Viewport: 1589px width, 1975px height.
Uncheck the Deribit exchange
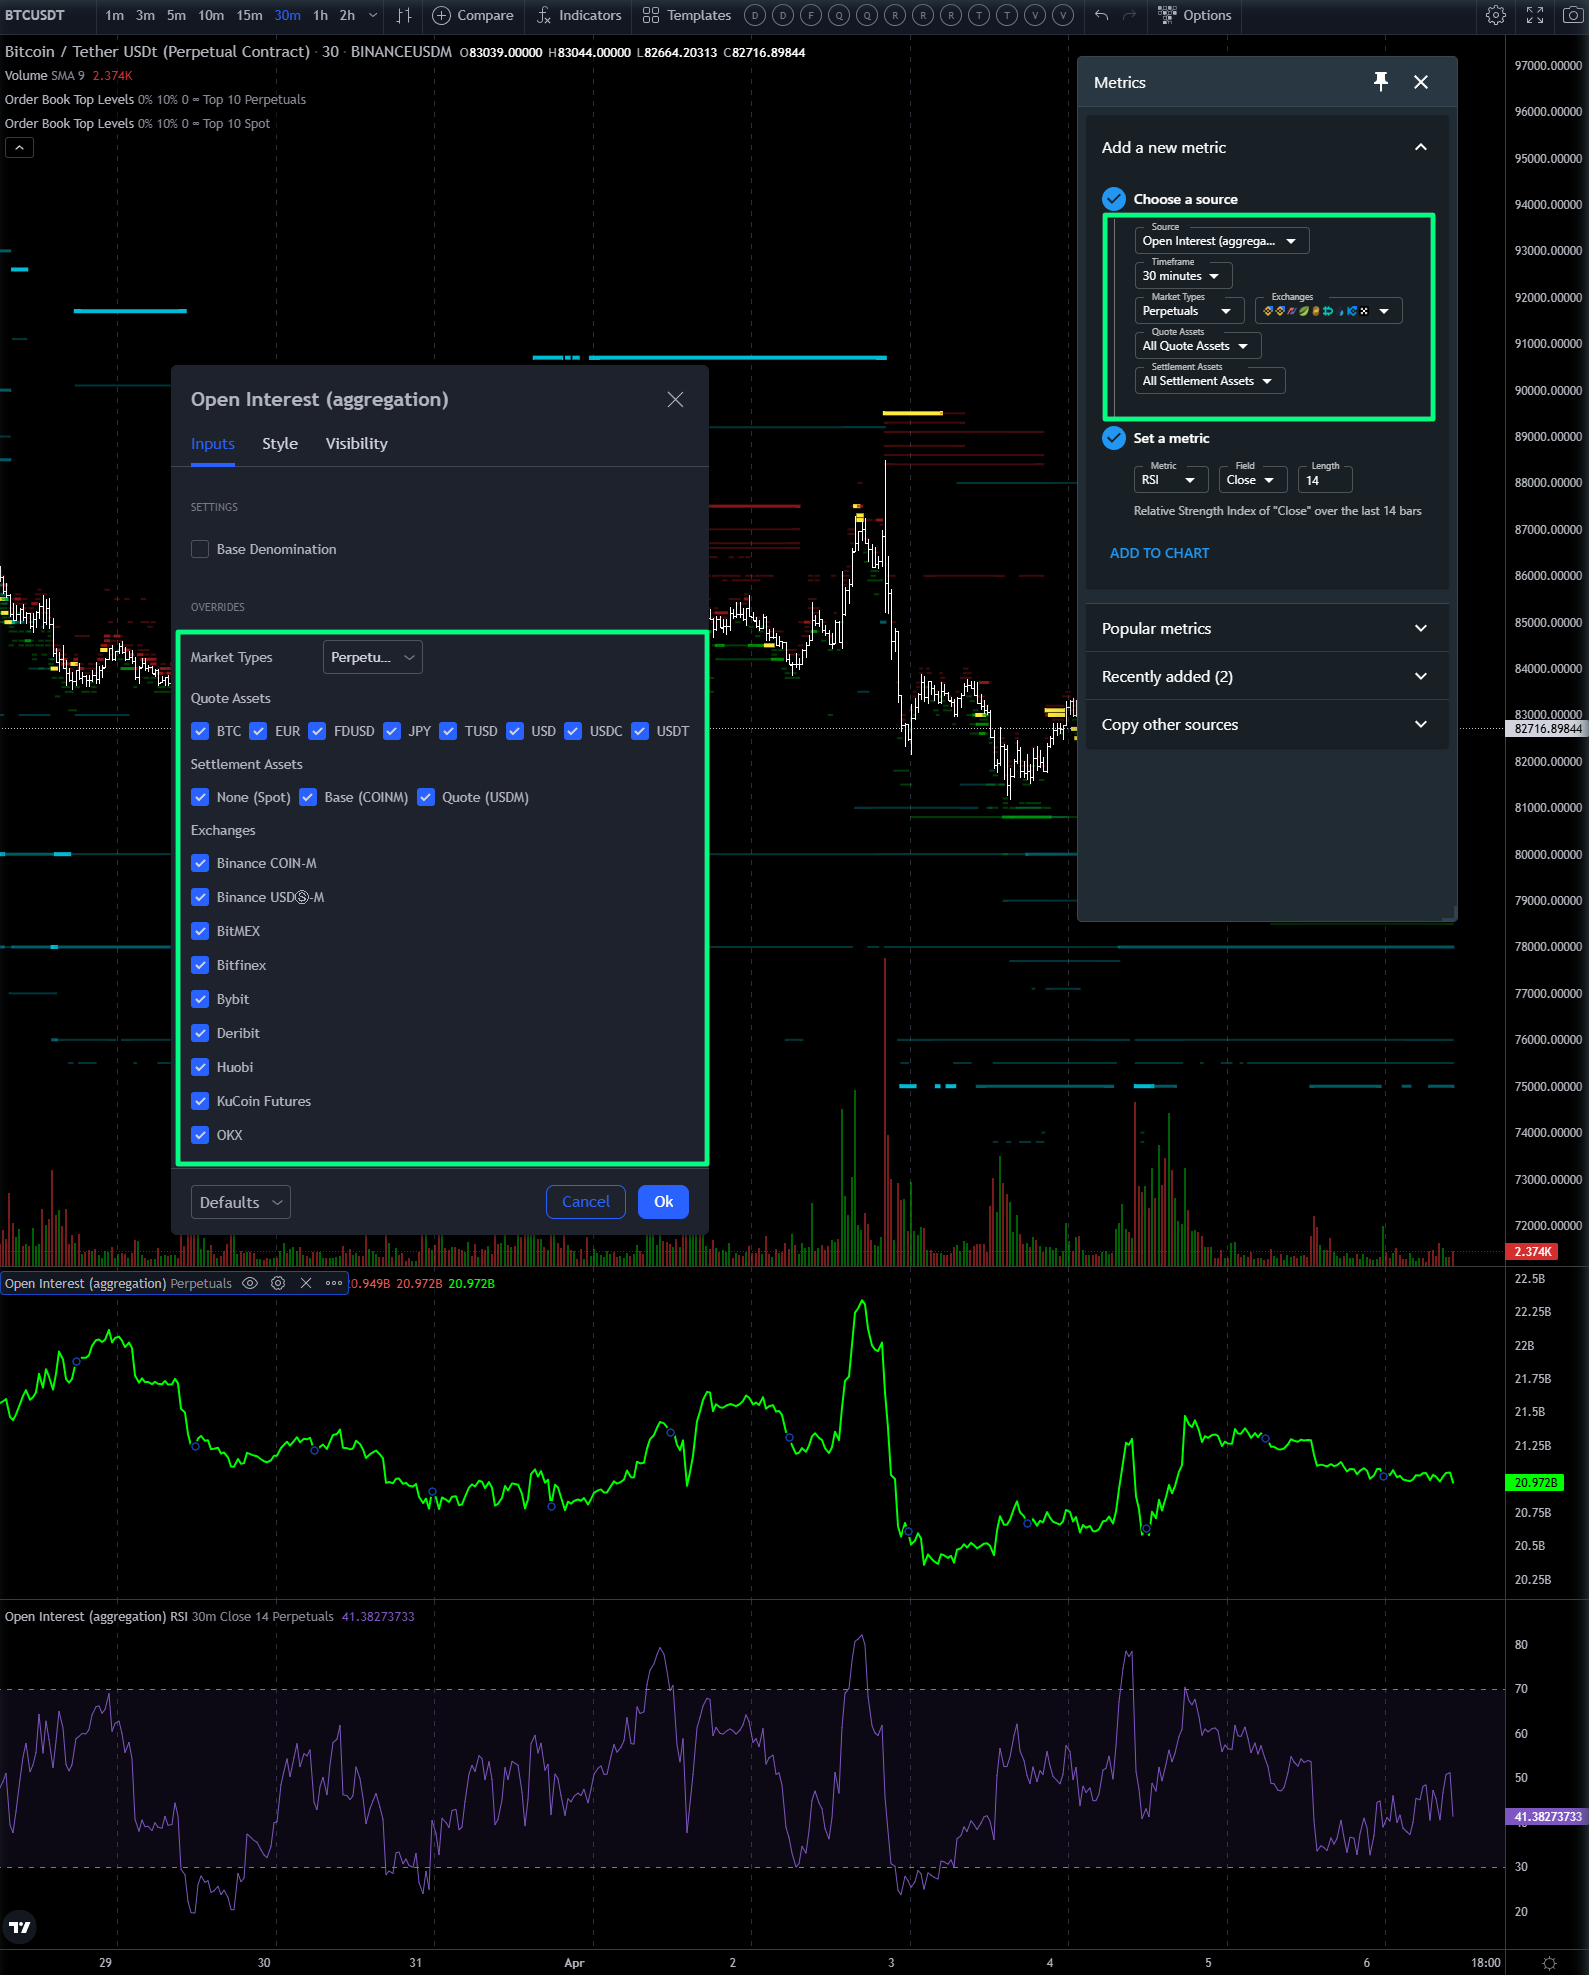click(200, 1033)
